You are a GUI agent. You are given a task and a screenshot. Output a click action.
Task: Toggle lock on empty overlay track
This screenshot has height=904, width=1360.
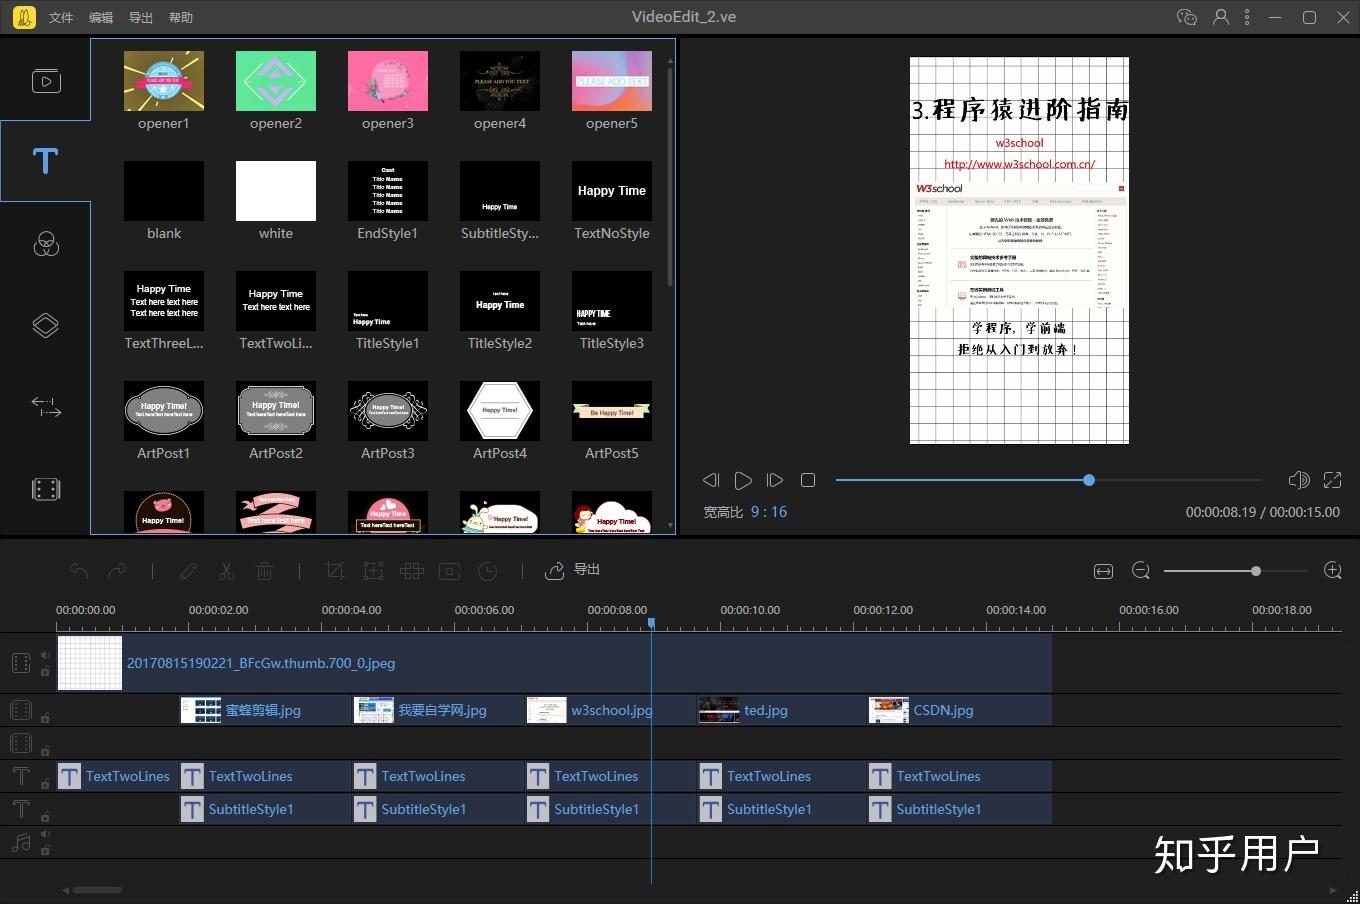45,750
